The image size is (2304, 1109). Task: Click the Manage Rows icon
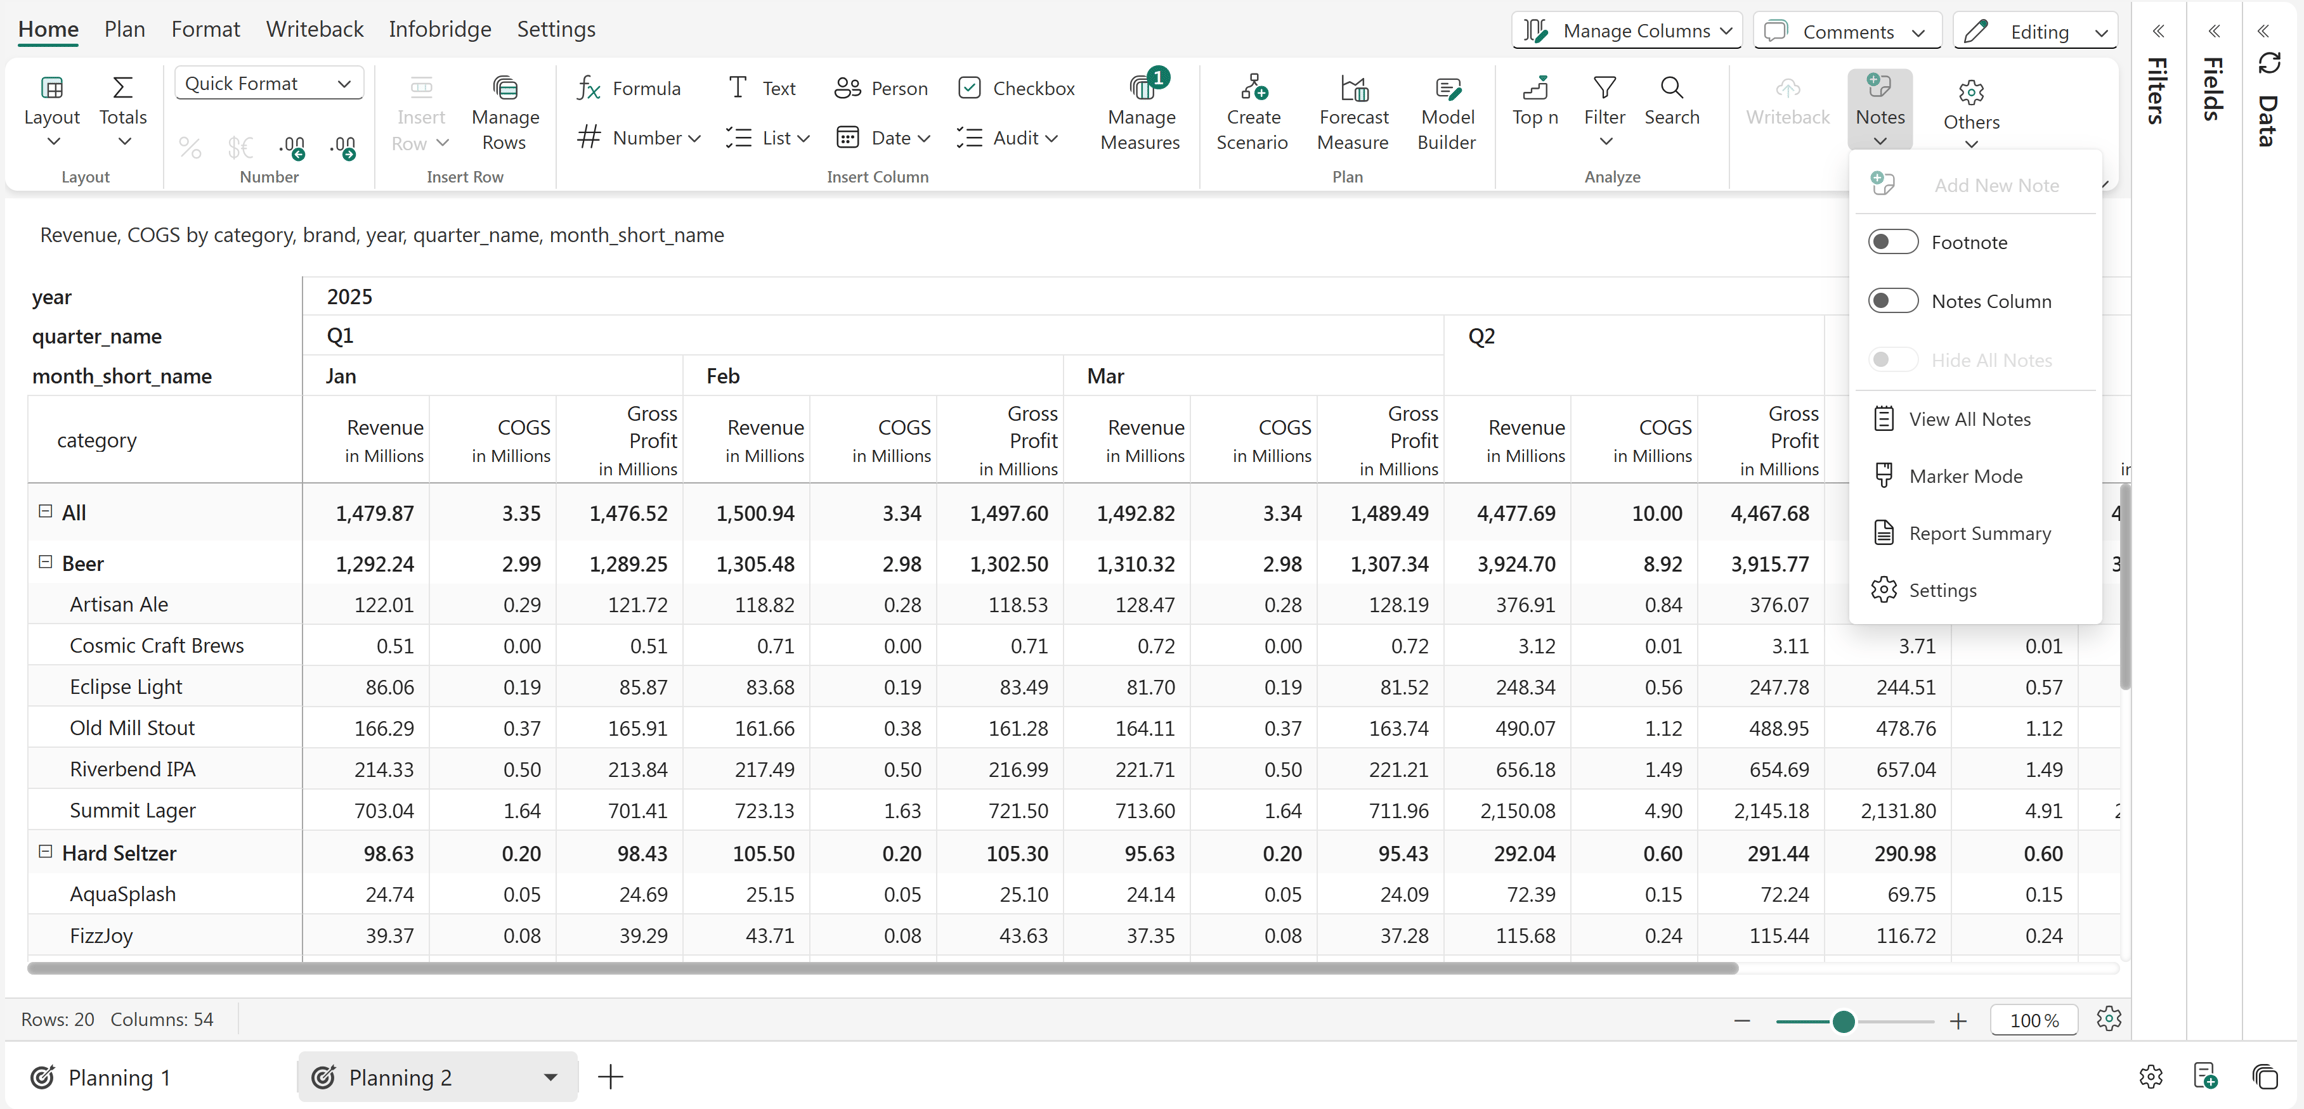(x=505, y=88)
